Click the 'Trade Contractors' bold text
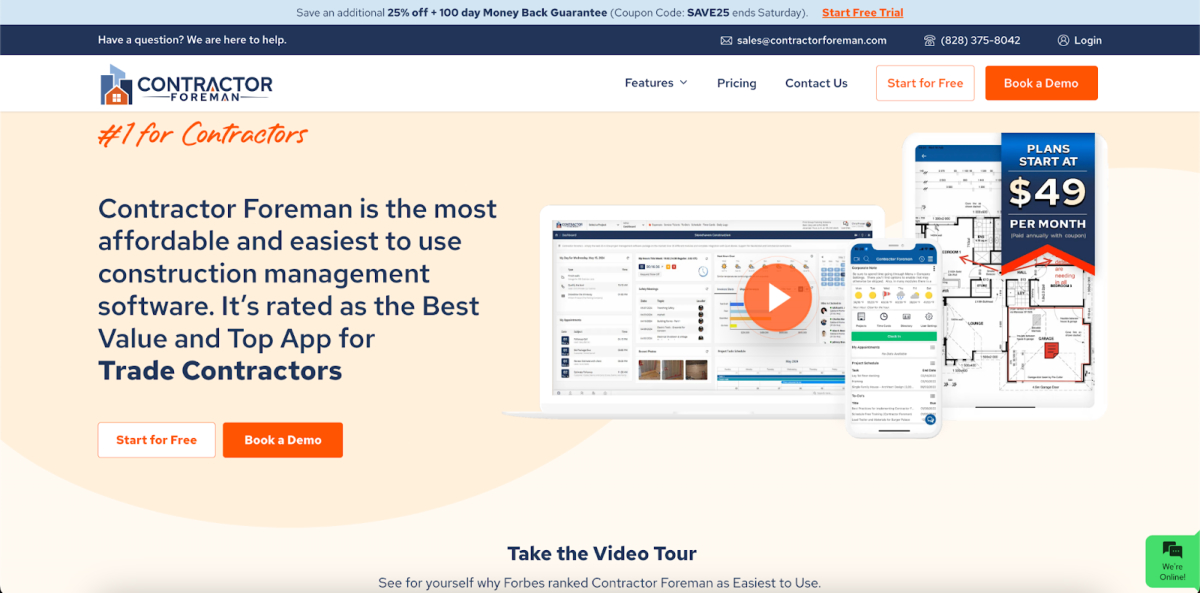Image resolution: width=1200 pixels, height=593 pixels. (220, 371)
